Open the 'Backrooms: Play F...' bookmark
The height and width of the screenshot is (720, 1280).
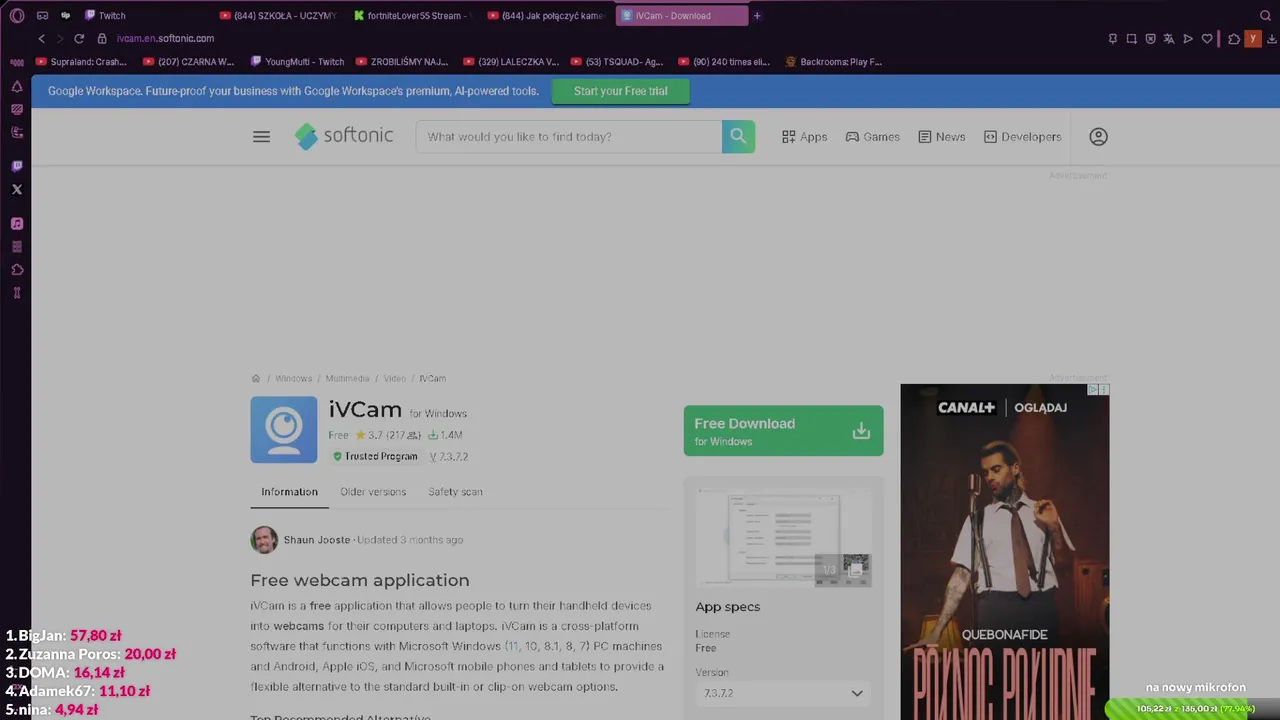pyautogui.click(x=833, y=62)
